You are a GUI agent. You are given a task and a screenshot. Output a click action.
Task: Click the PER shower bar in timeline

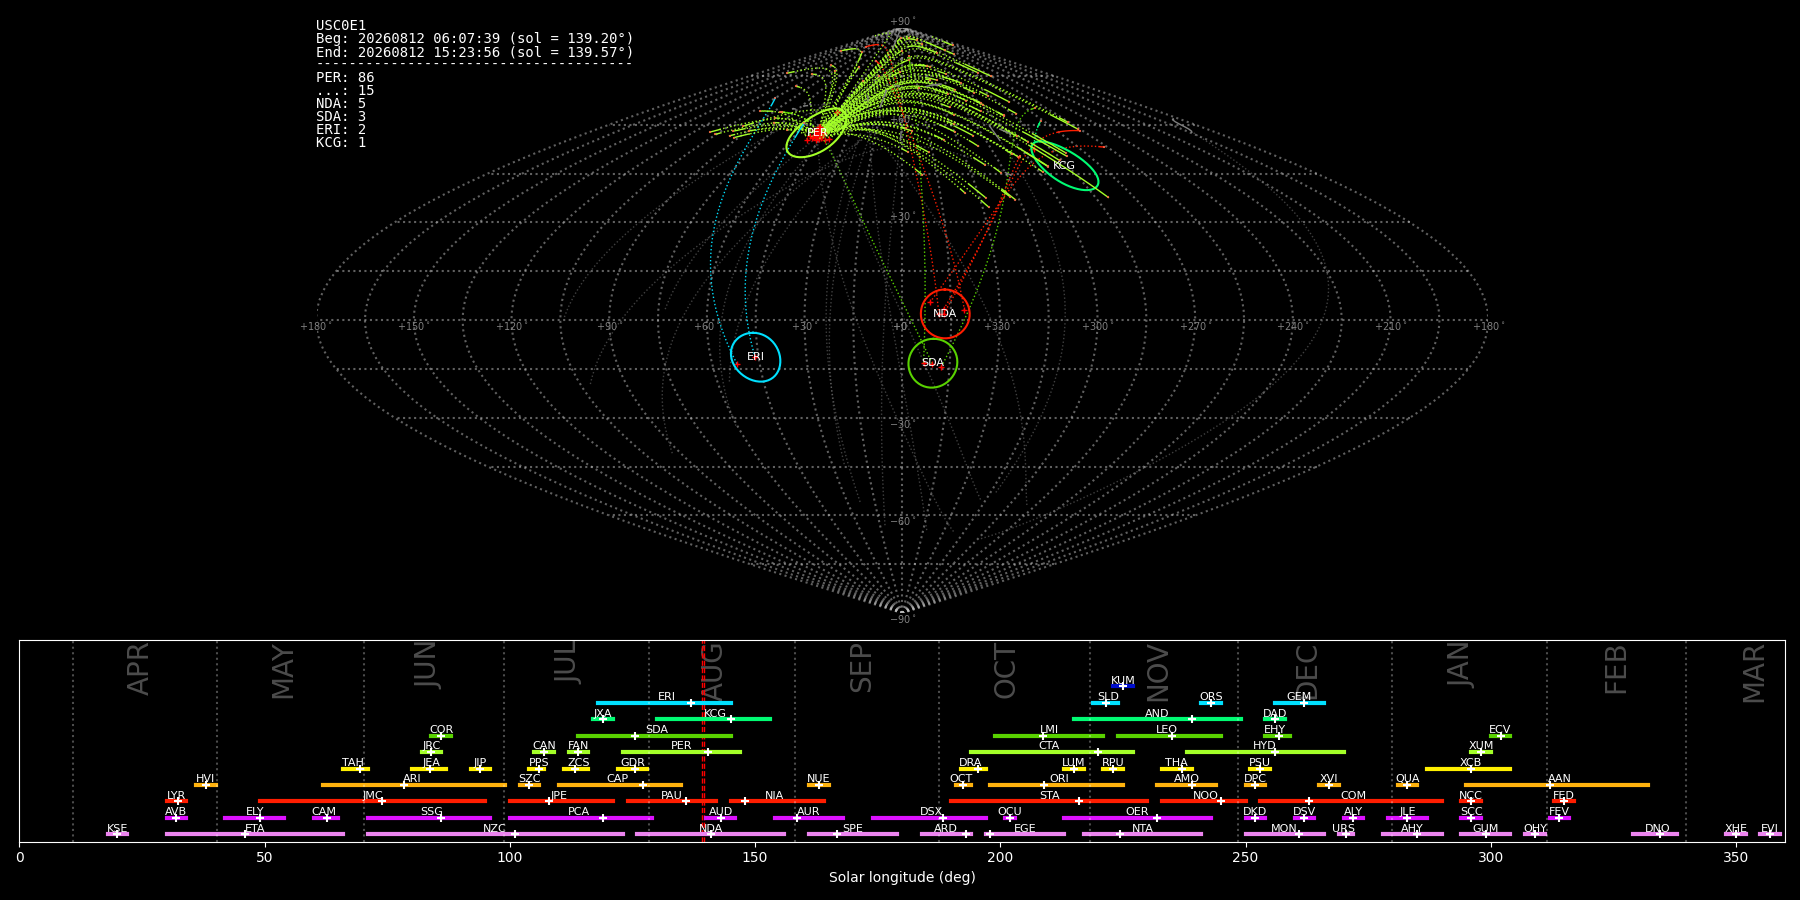681,752
